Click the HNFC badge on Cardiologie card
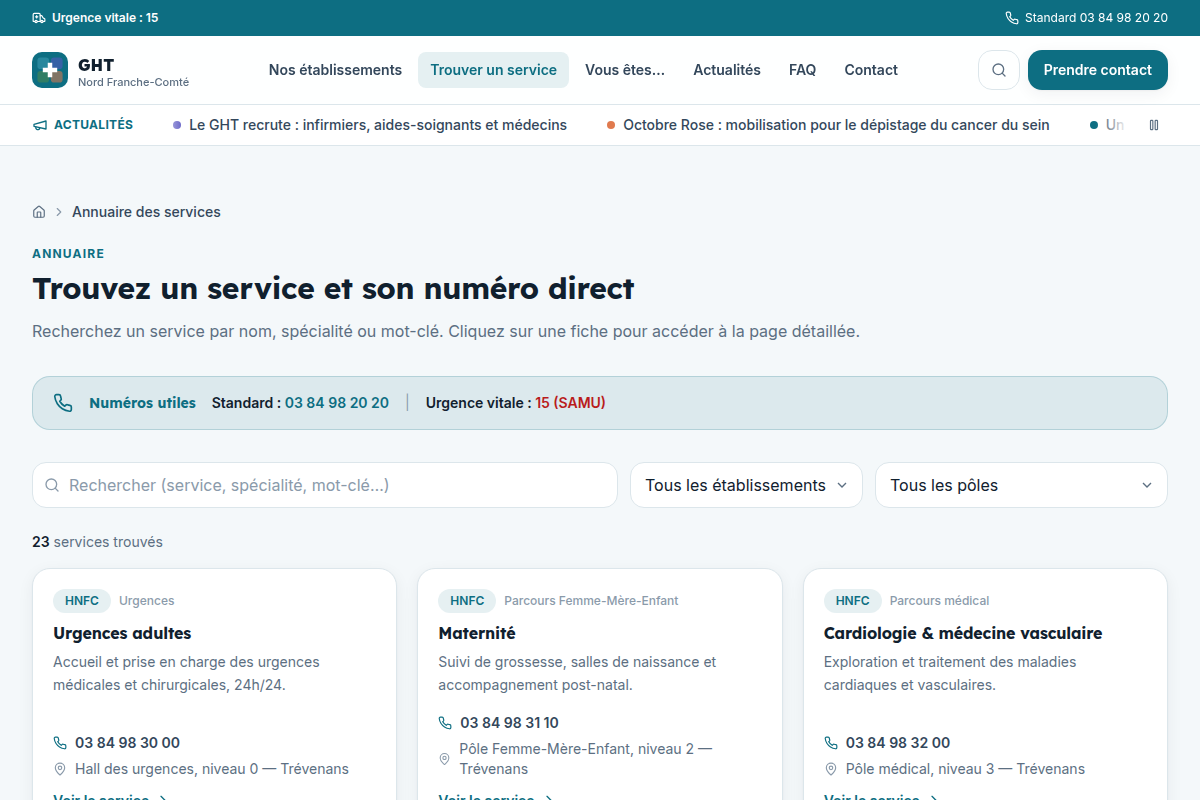The height and width of the screenshot is (800, 1200). (853, 601)
